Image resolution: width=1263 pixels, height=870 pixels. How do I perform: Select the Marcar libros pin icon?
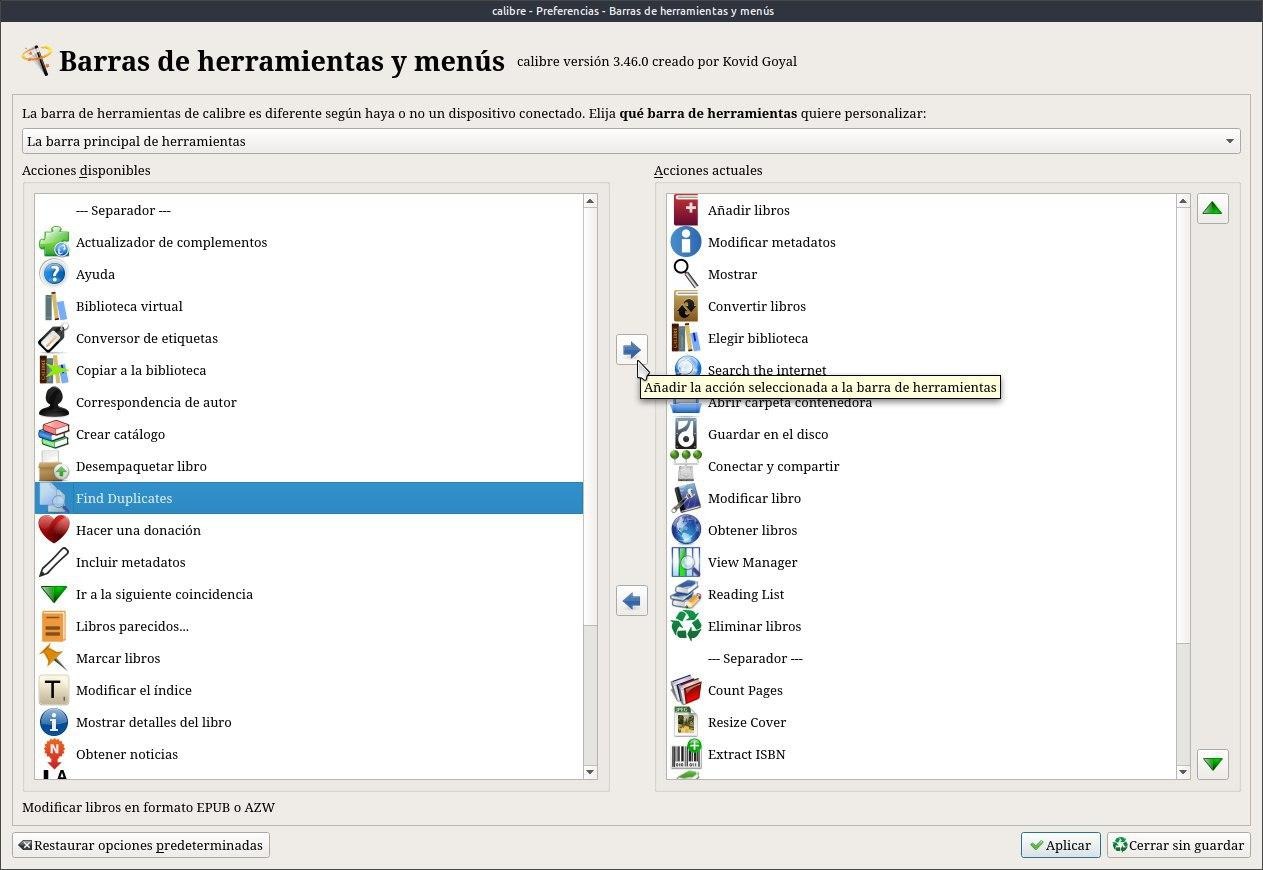coord(54,658)
